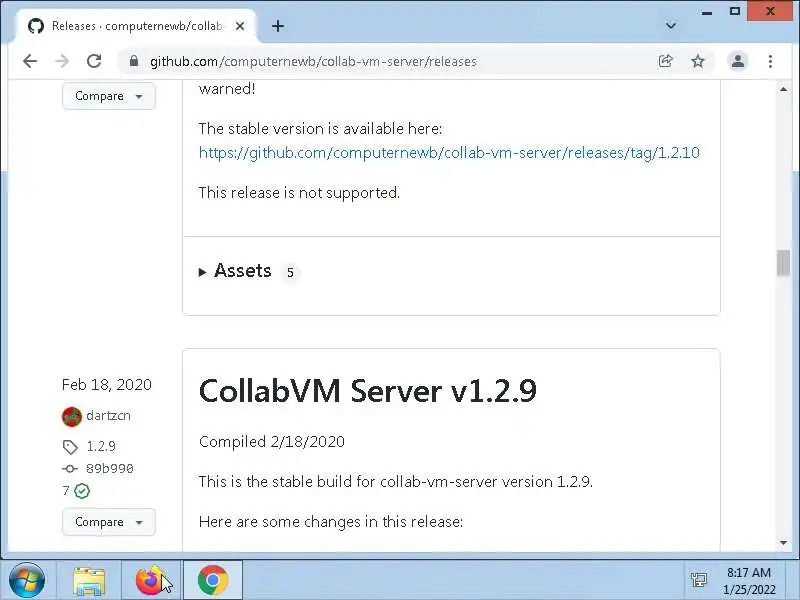
Task: Switch to Chrome in the taskbar
Action: [x=212, y=581]
